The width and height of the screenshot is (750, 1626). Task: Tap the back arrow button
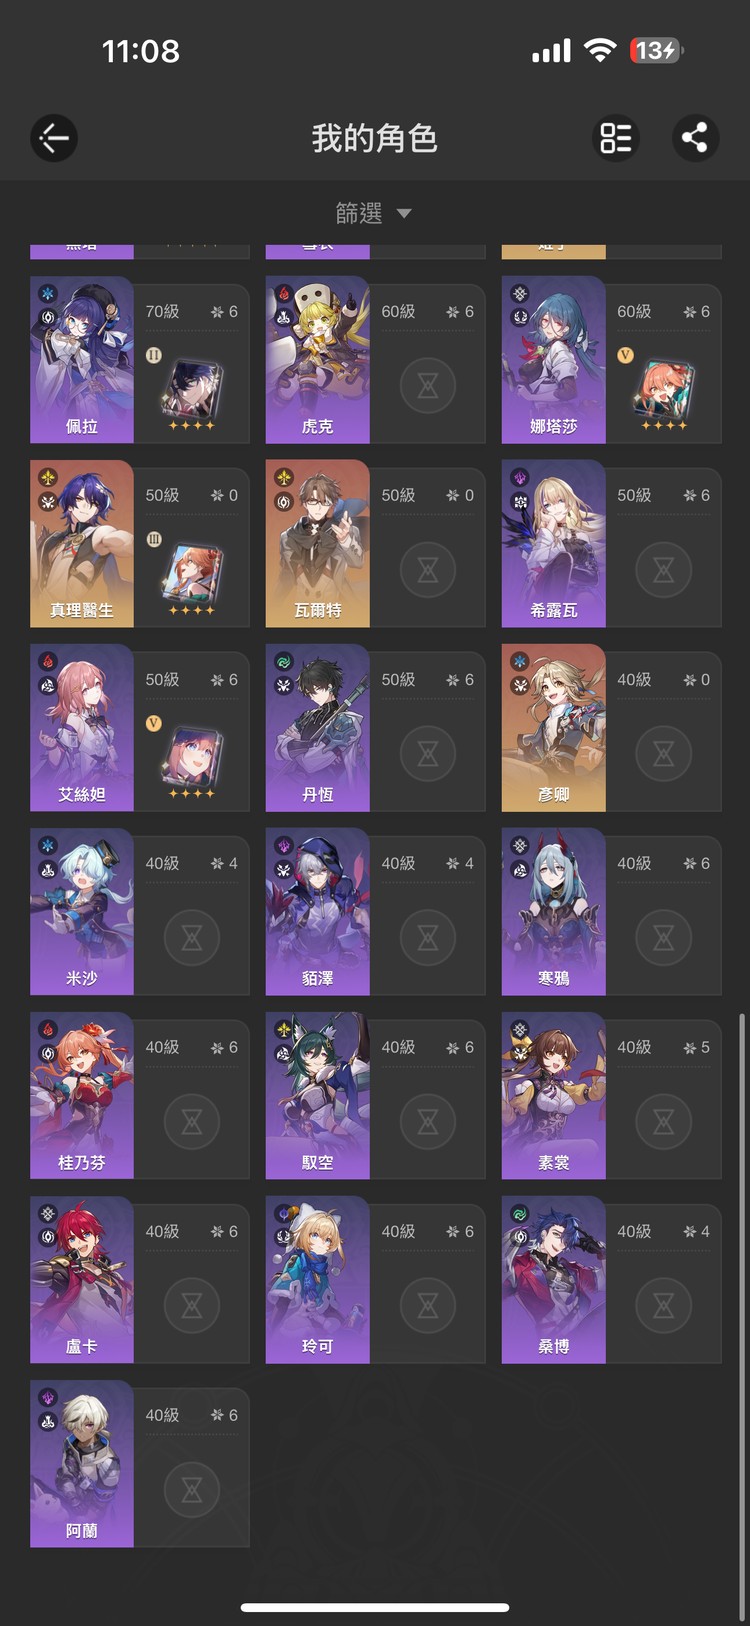click(x=54, y=138)
